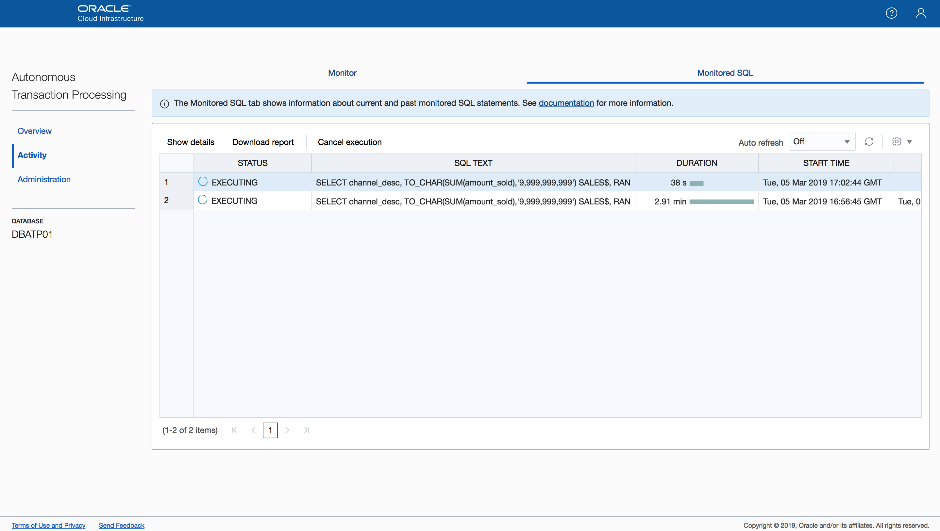Click the 2.91 min duration bar

[x=721, y=201]
